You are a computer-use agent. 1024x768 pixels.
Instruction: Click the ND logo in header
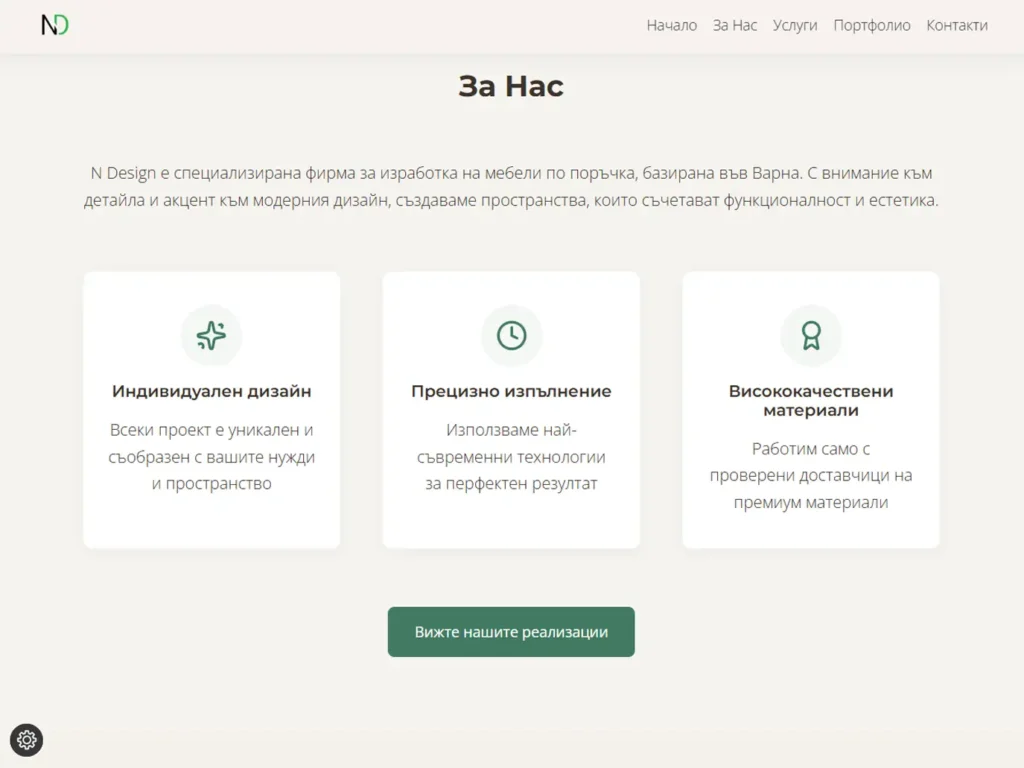pyautogui.click(x=55, y=25)
